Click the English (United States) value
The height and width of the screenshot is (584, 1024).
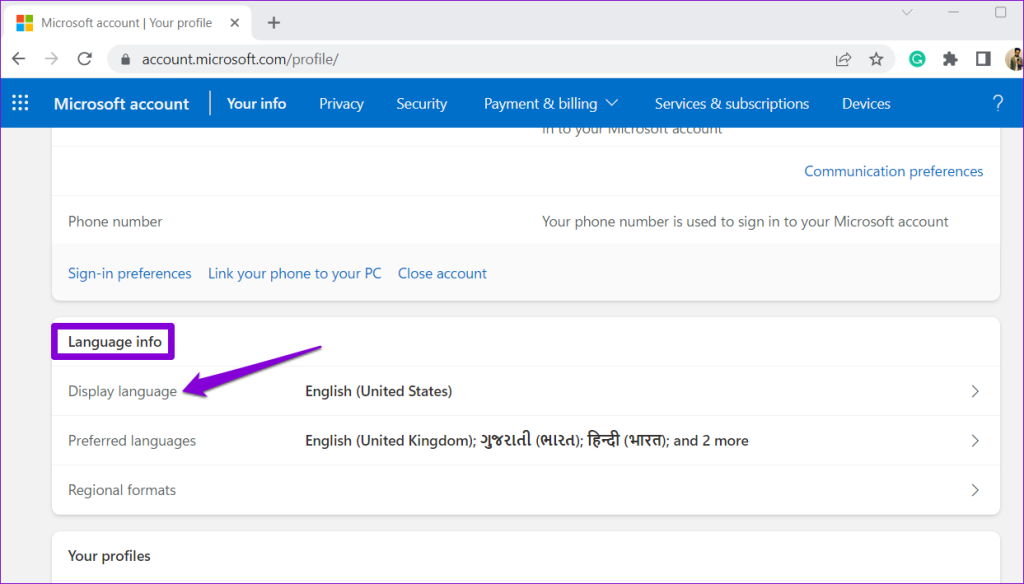click(378, 391)
